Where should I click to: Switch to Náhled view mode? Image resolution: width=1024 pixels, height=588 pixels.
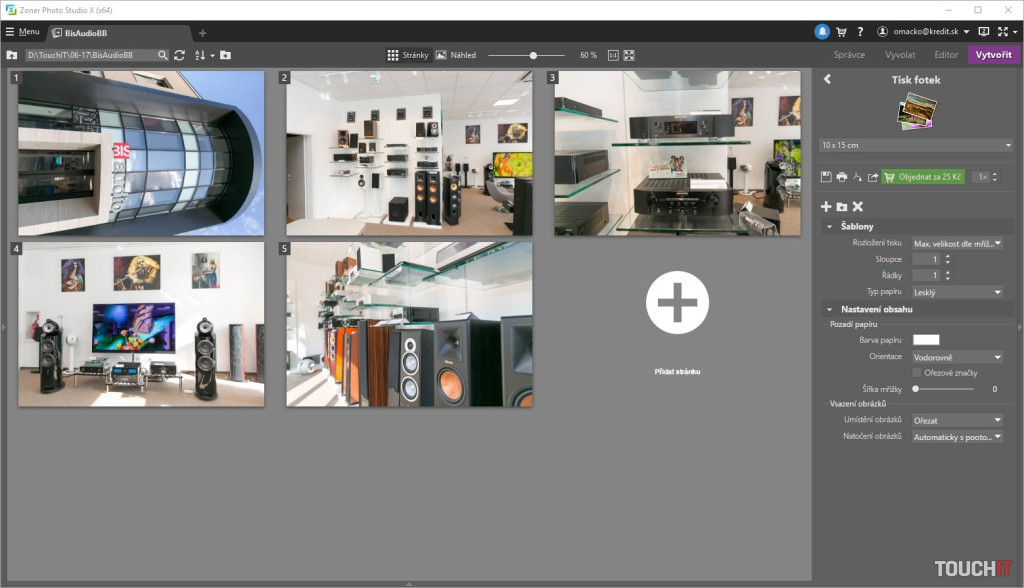(455, 55)
